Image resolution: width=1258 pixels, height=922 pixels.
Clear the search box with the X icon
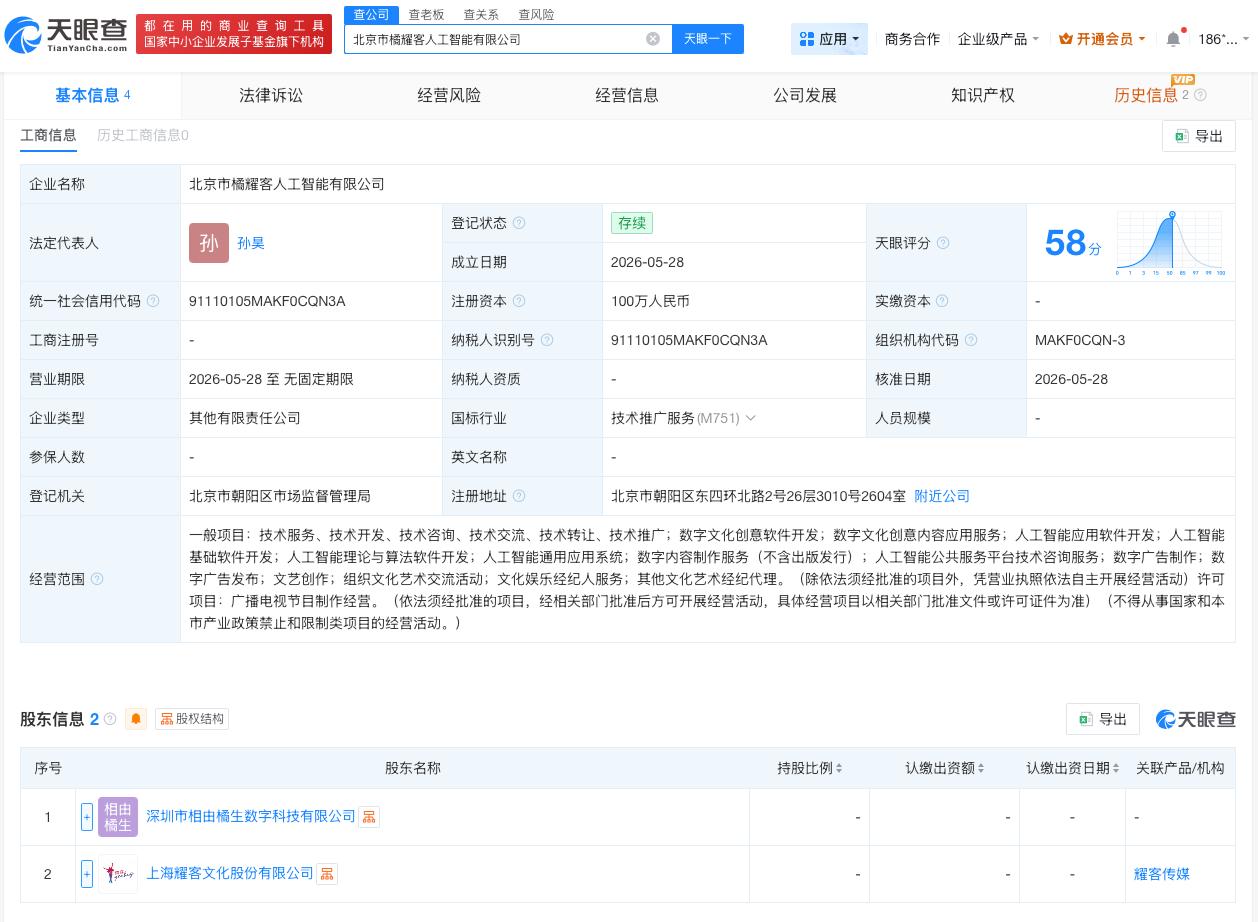coord(653,39)
